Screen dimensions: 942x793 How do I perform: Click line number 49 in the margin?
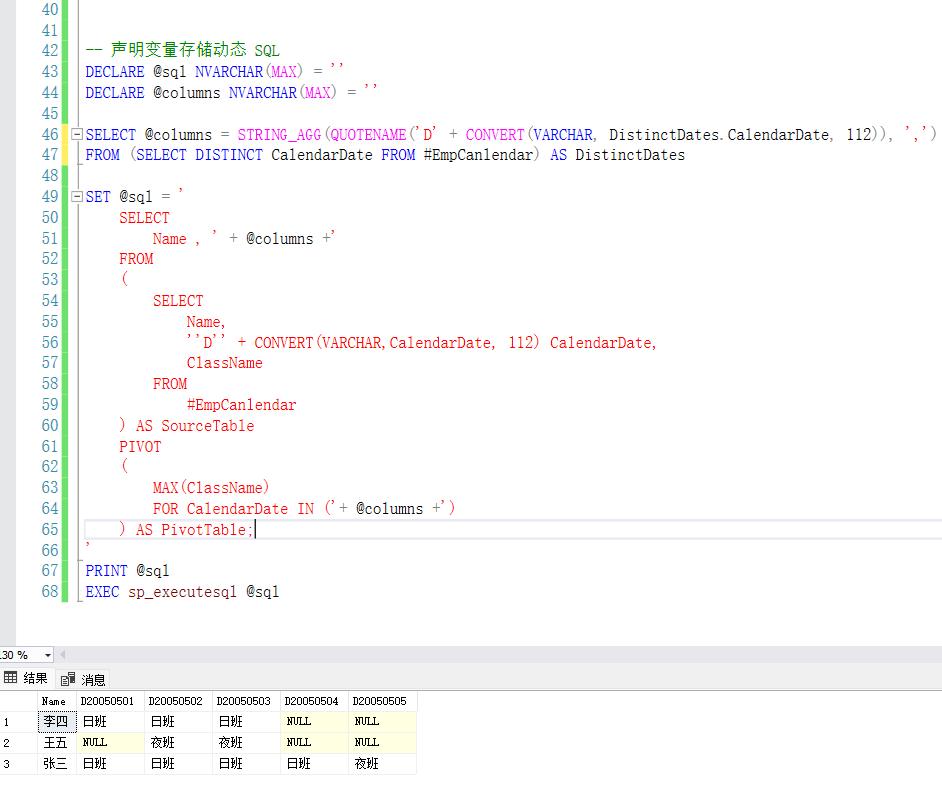coord(50,196)
